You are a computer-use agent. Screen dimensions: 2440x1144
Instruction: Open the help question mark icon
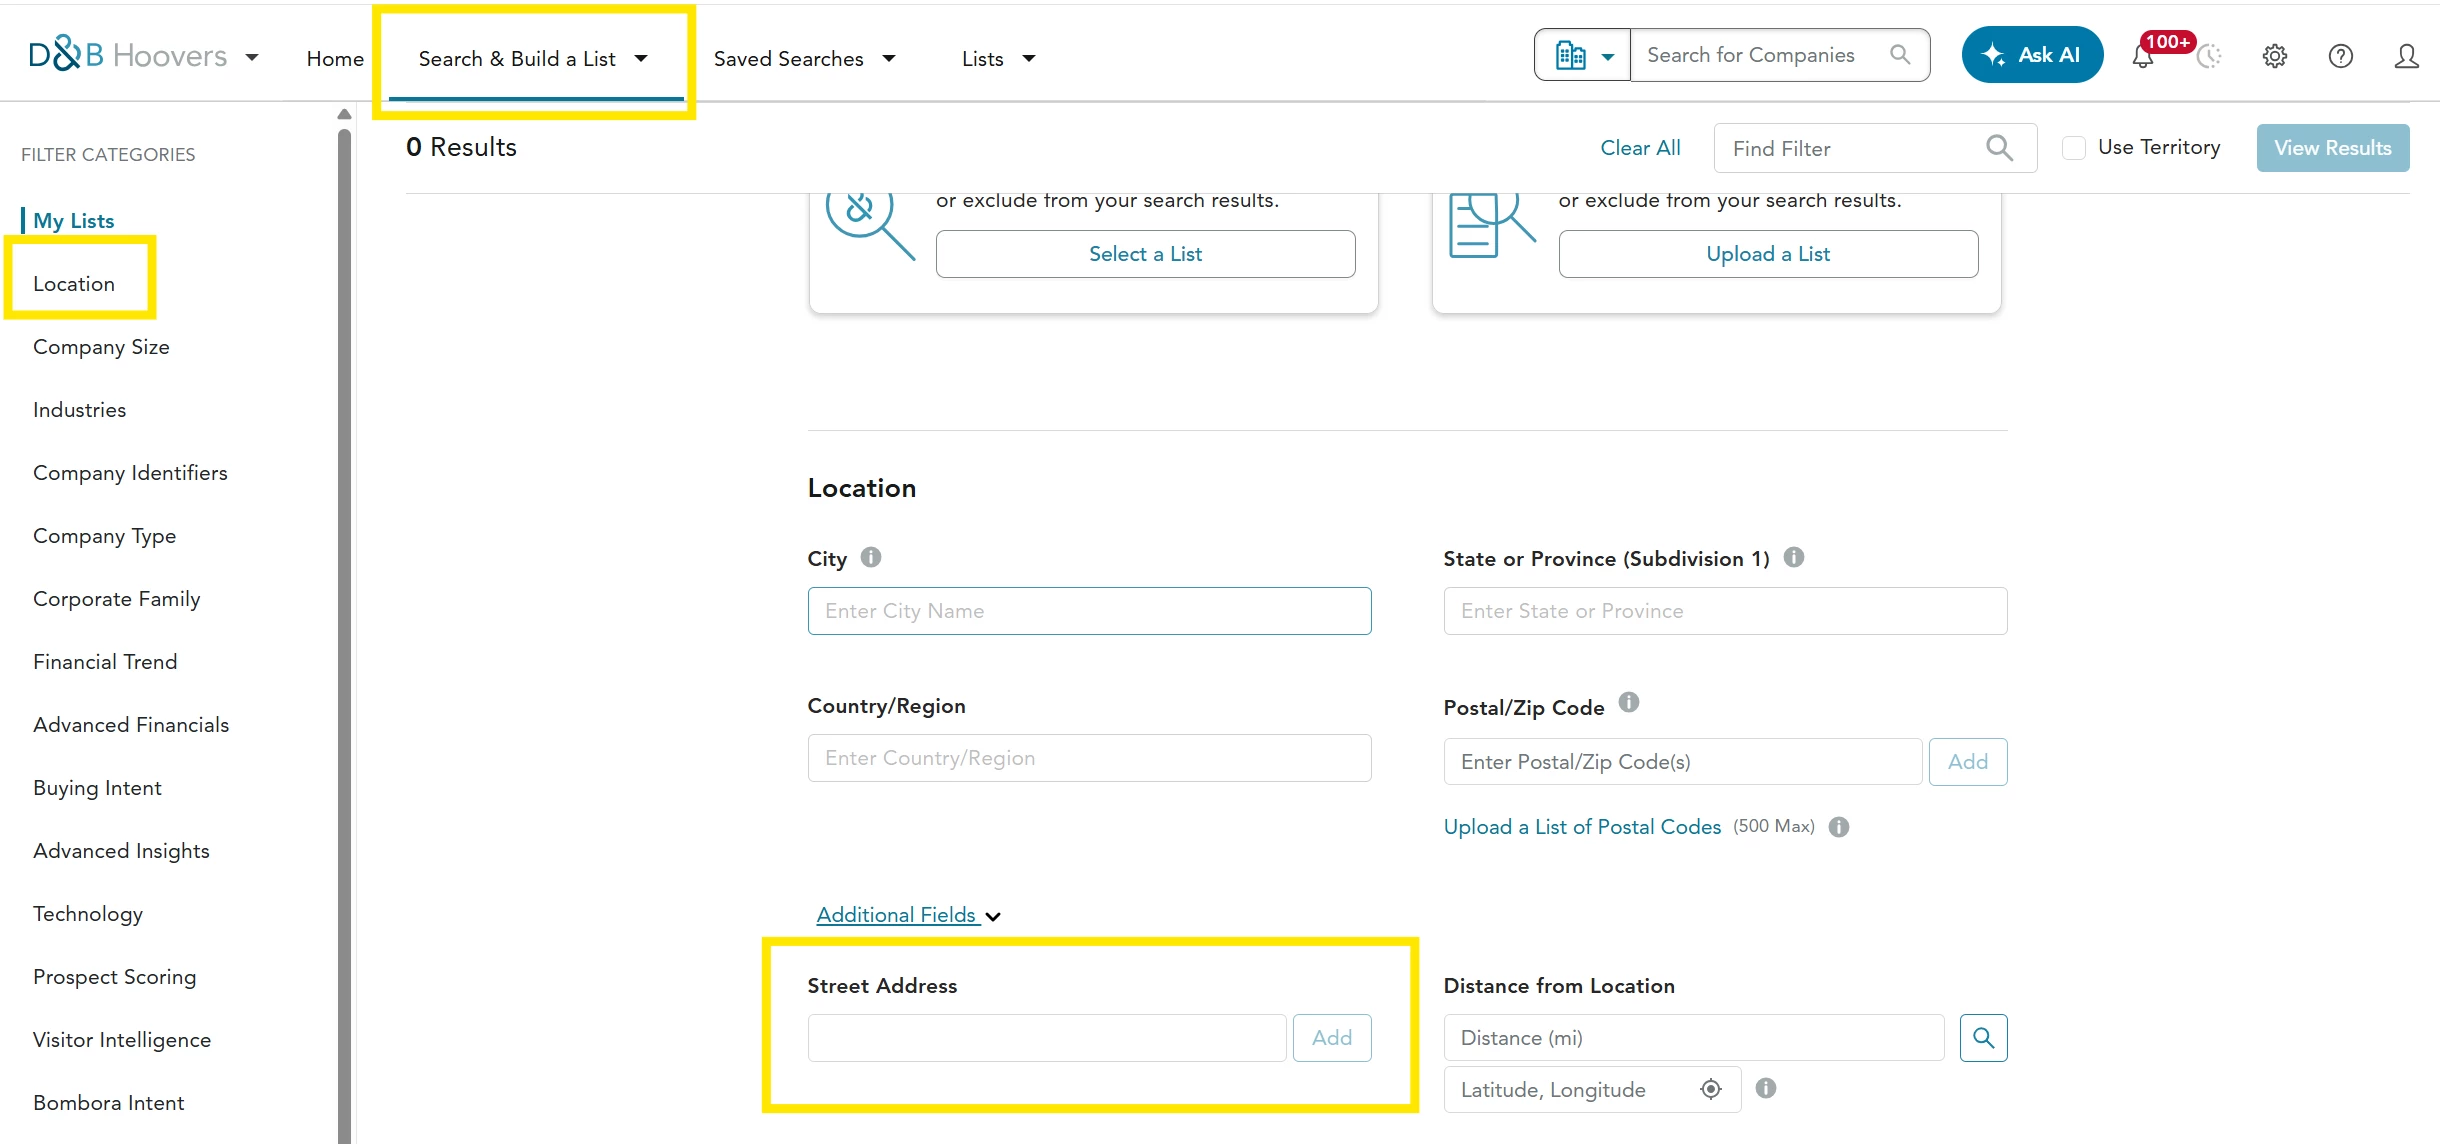(x=2341, y=56)
